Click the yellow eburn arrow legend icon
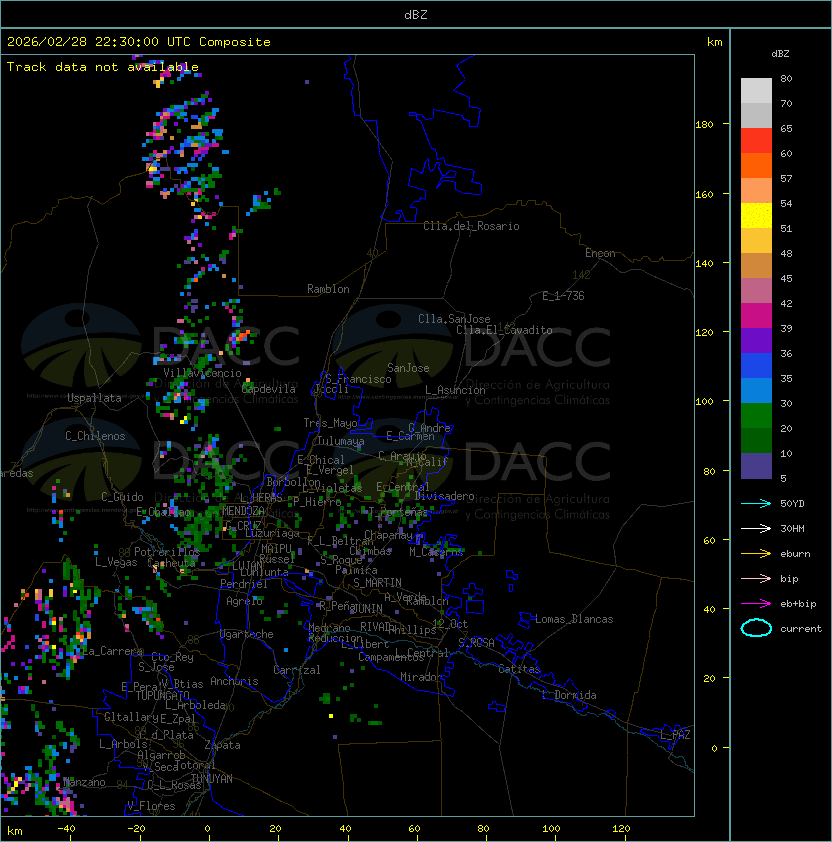The width and height of the screenshot is (832, 842). click(756, 554)
